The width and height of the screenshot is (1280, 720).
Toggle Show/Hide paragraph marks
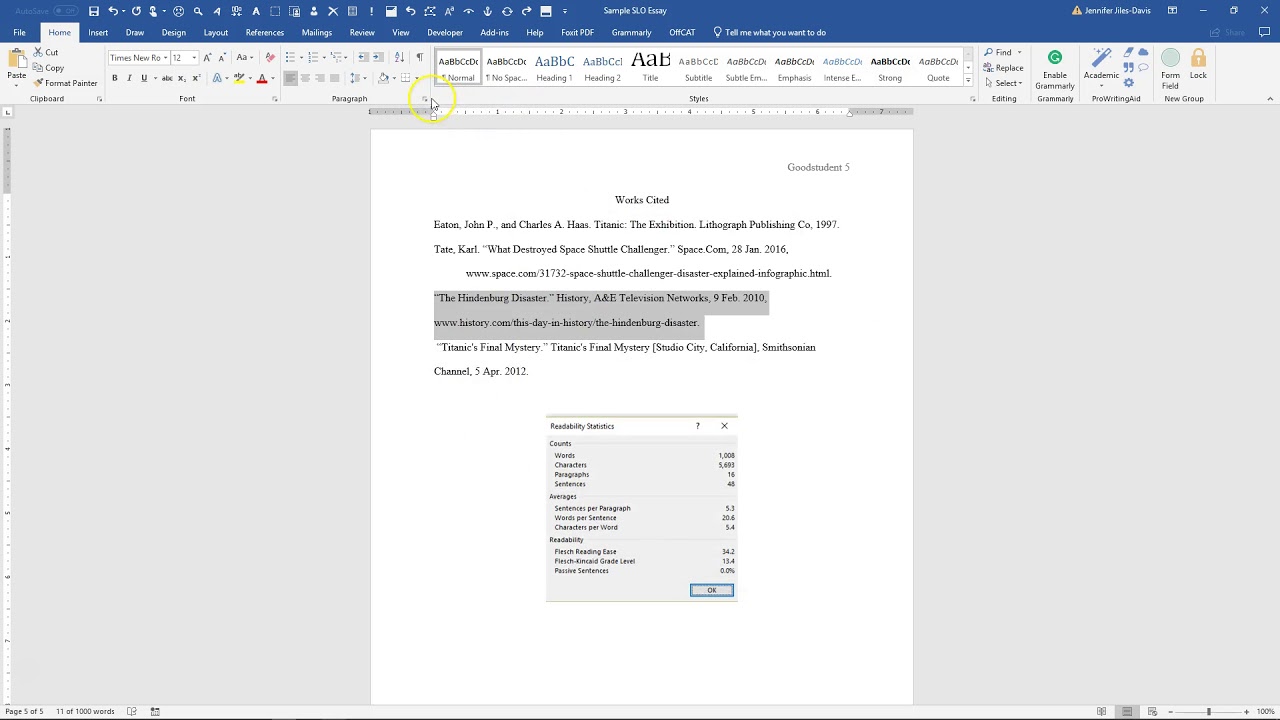pyautogui.click(x=419, y=57)
